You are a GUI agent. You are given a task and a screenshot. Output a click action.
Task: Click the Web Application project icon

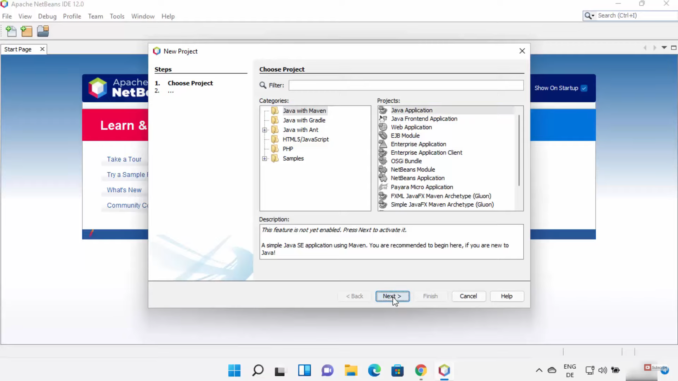click(383, 127)
